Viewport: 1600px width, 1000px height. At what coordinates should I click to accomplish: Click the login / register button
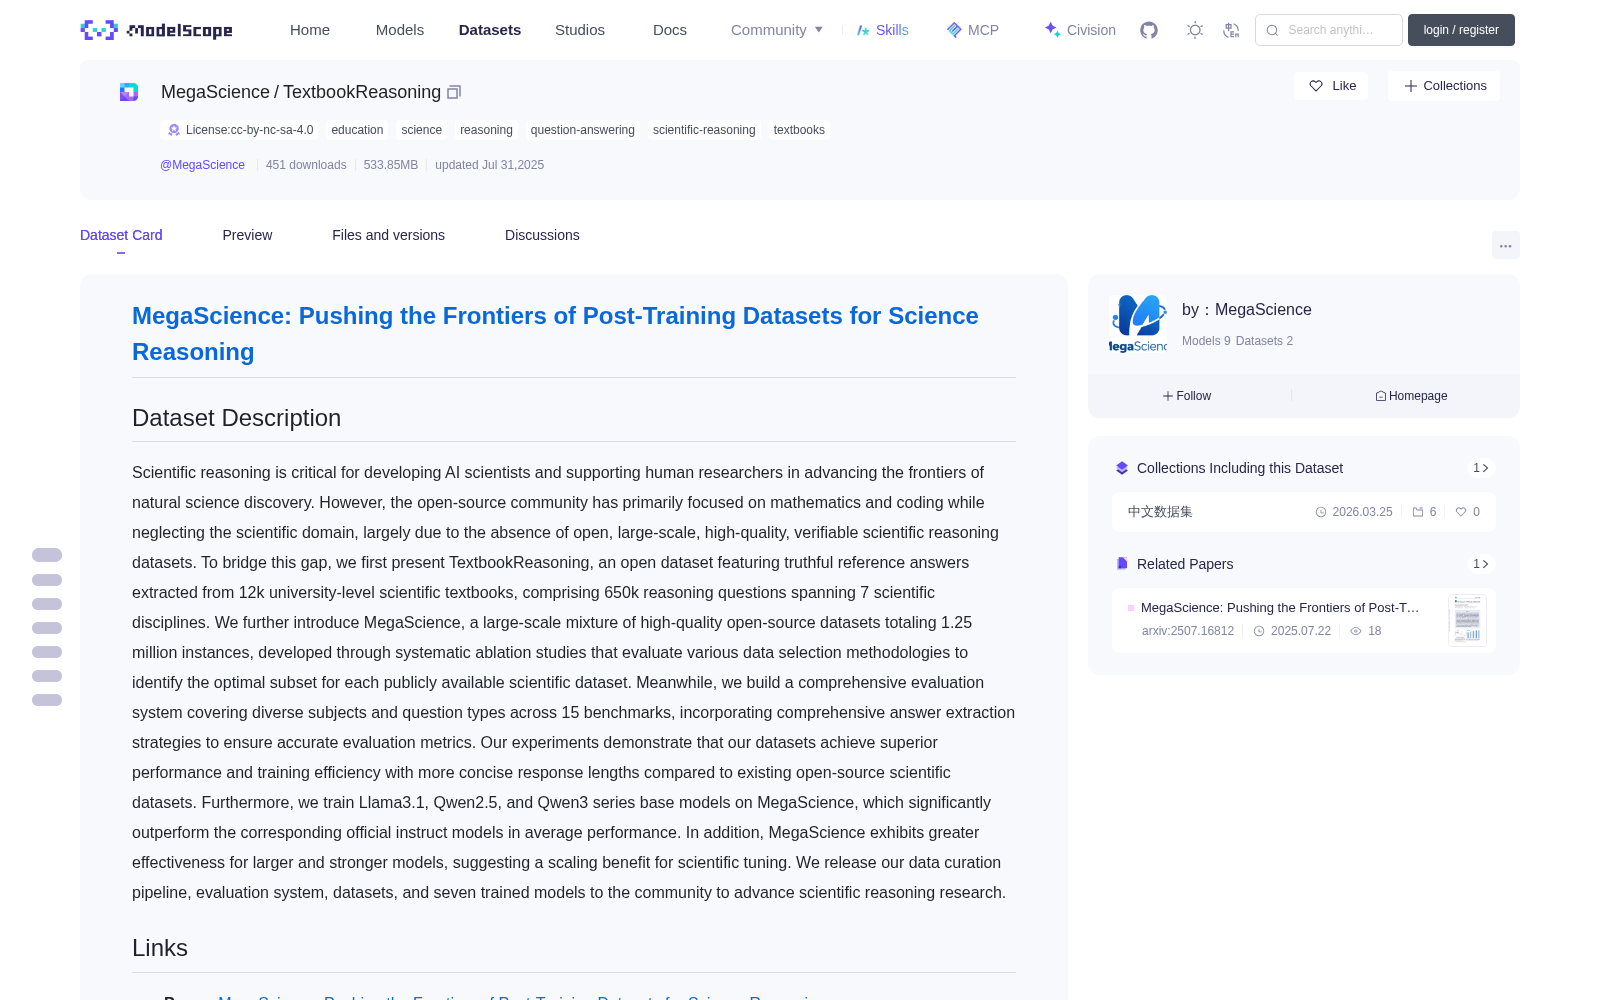click(x=1461, y=30)
